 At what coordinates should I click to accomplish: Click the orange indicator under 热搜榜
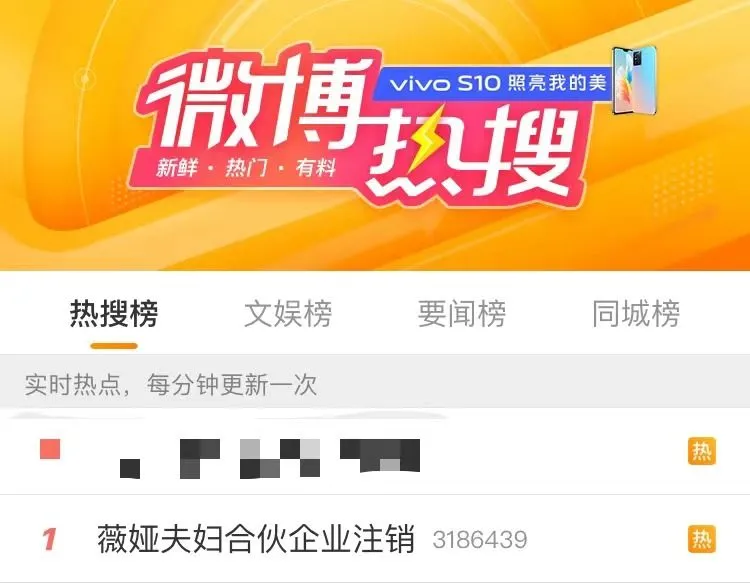[x=114, y=346]
